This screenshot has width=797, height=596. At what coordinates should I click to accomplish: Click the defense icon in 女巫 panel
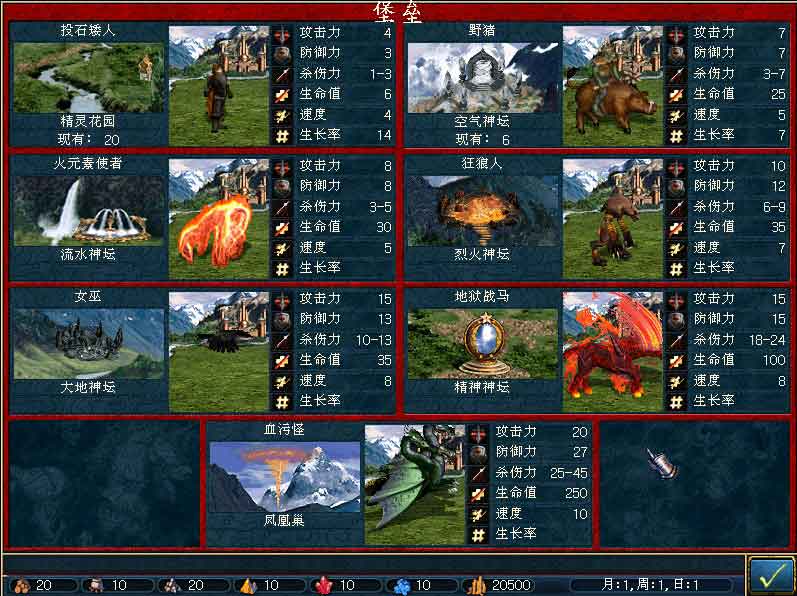coord(282,321)
